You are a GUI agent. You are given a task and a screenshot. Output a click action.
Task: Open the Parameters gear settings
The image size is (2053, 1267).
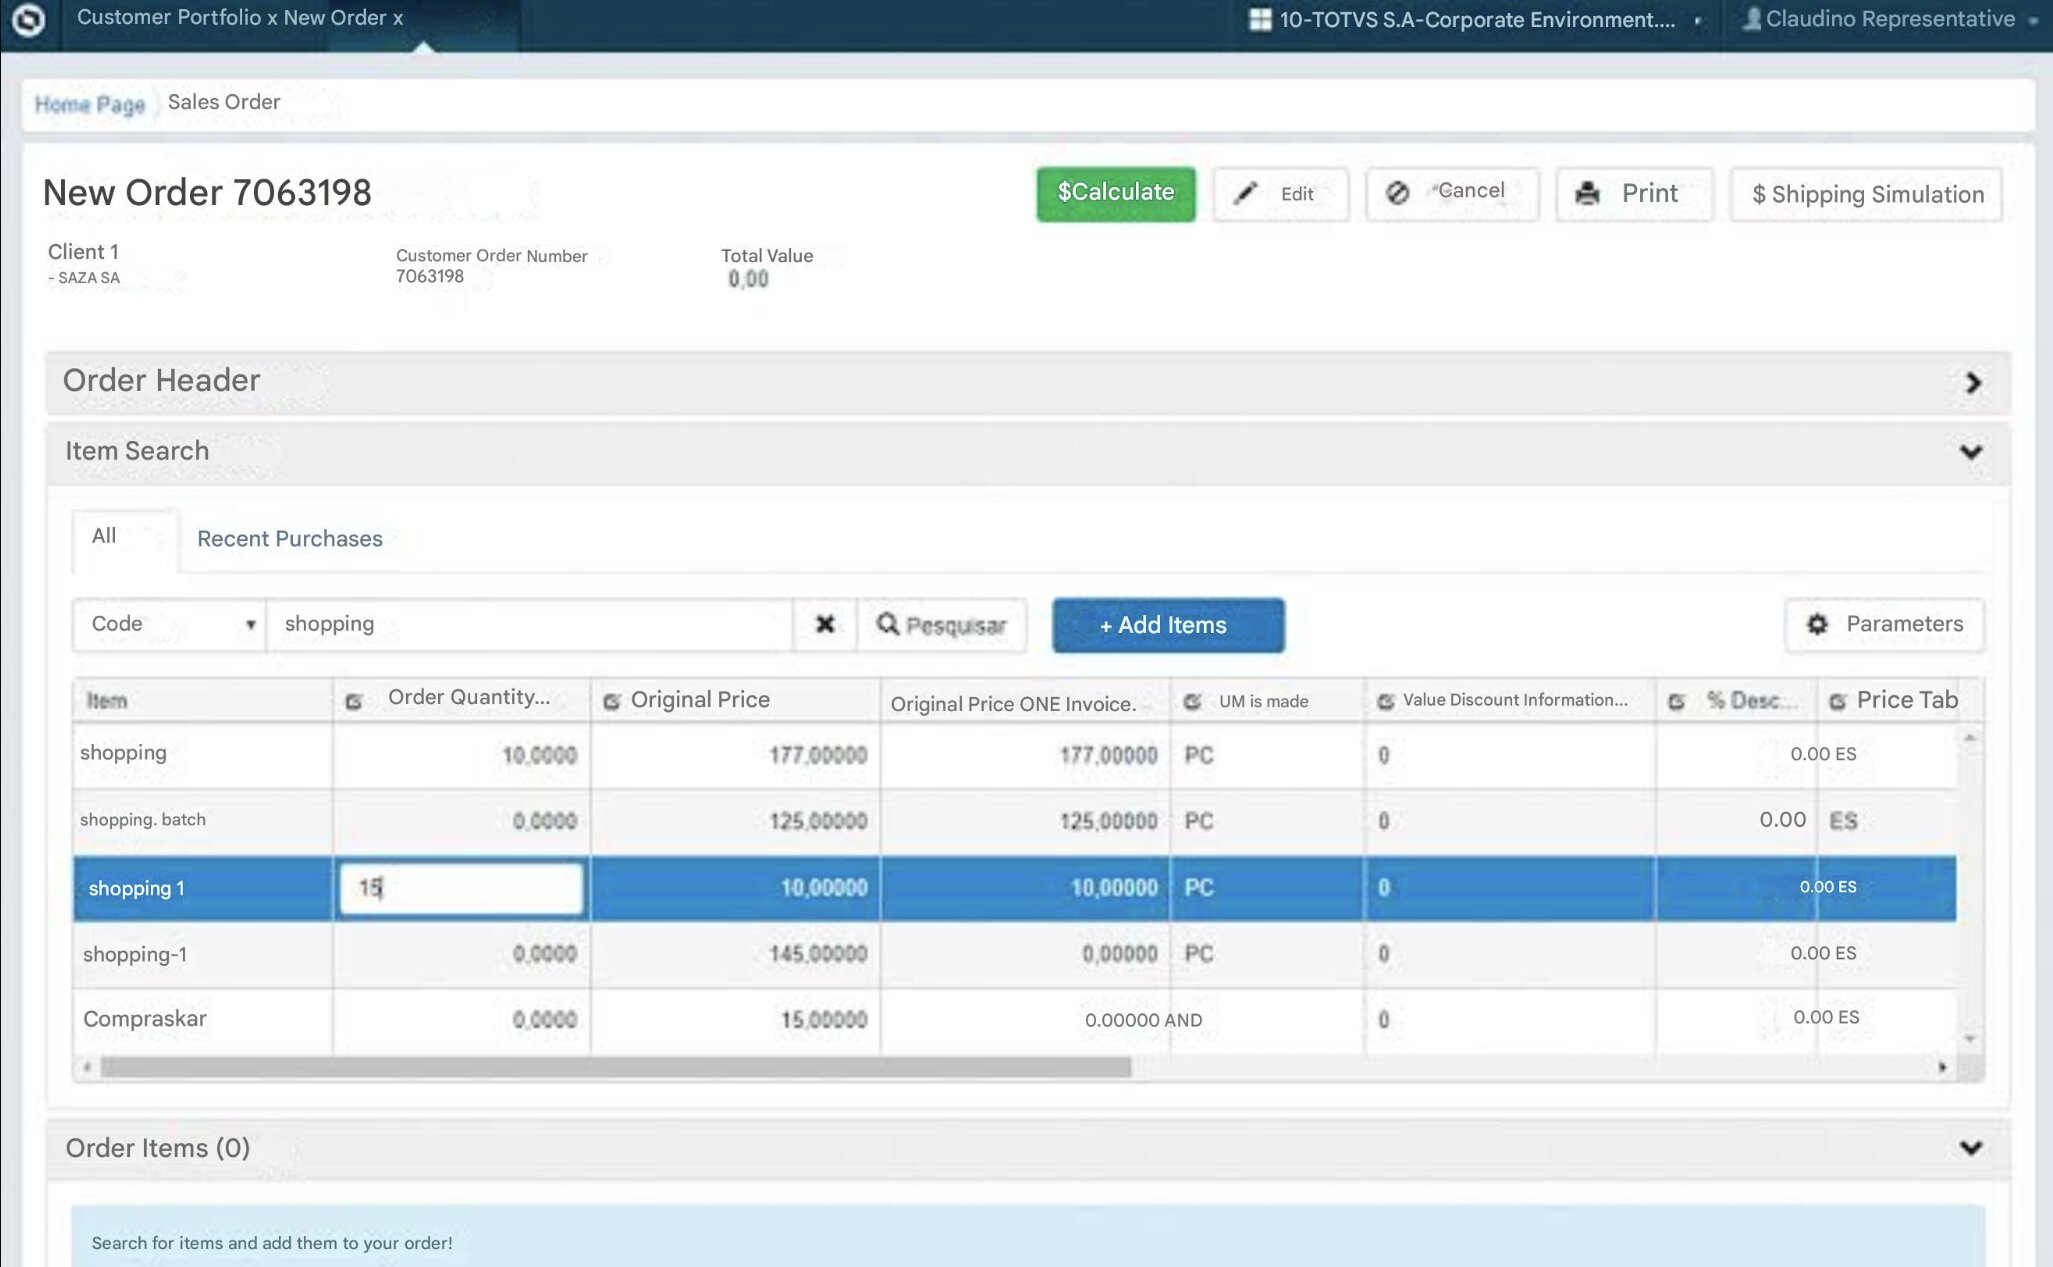click(x=1884, y=624)
